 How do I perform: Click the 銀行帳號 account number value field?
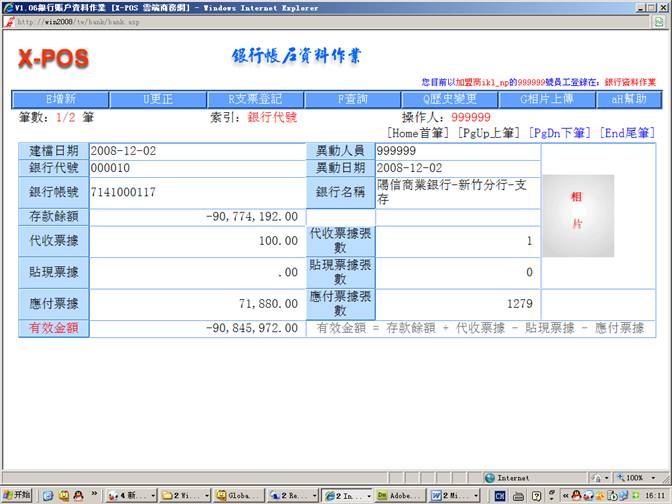coord(196,192)
